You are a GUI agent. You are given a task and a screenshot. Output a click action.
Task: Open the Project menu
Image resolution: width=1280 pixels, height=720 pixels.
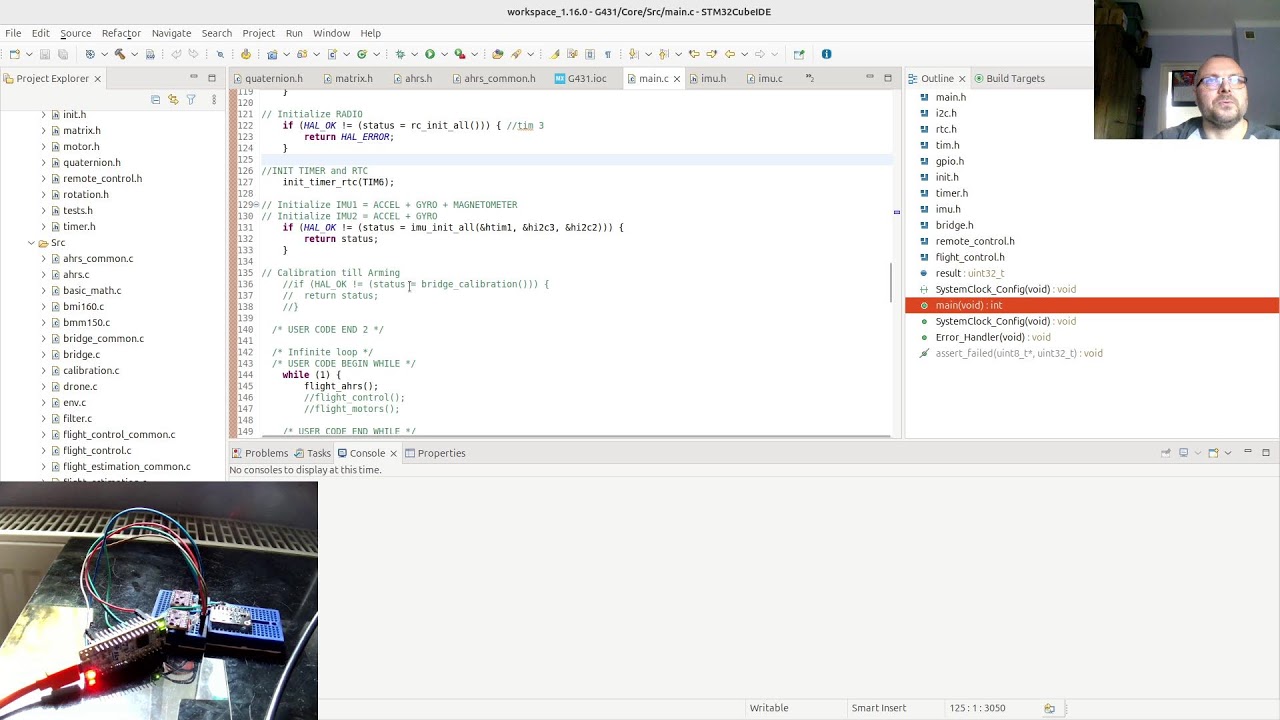[x=258, y=33]
